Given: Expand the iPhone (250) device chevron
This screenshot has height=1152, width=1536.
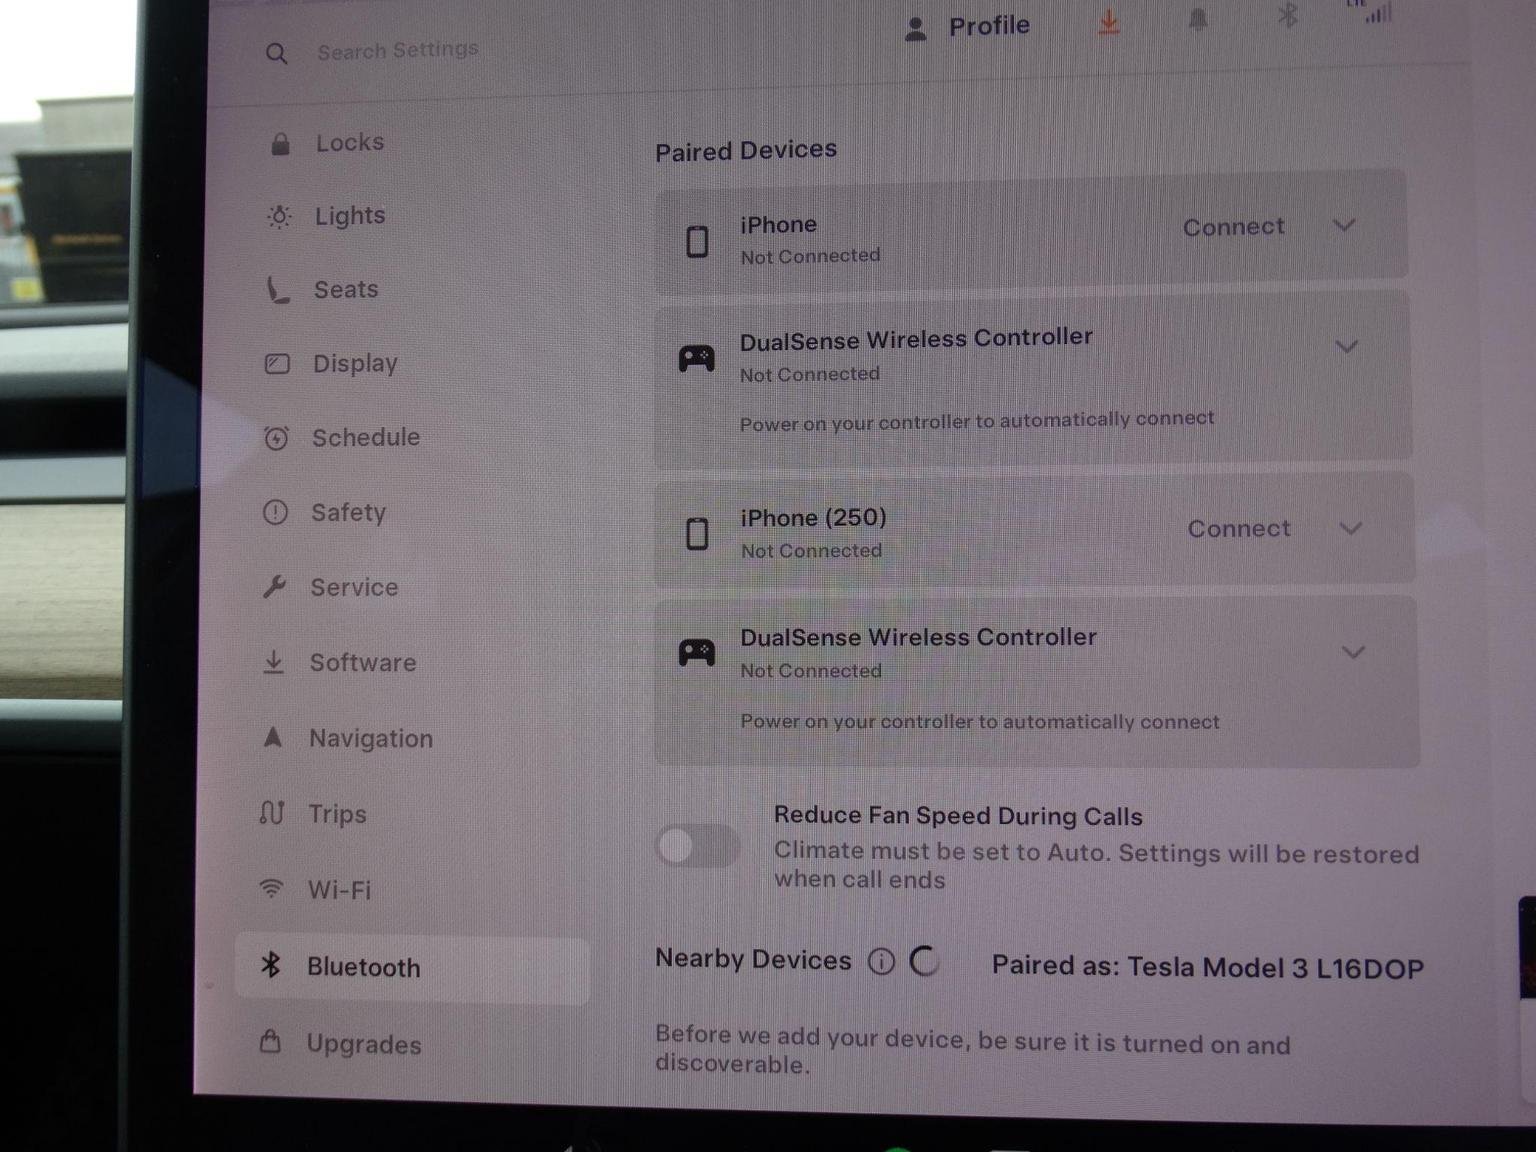Looking at the screenshot, I should (1350, 528).
